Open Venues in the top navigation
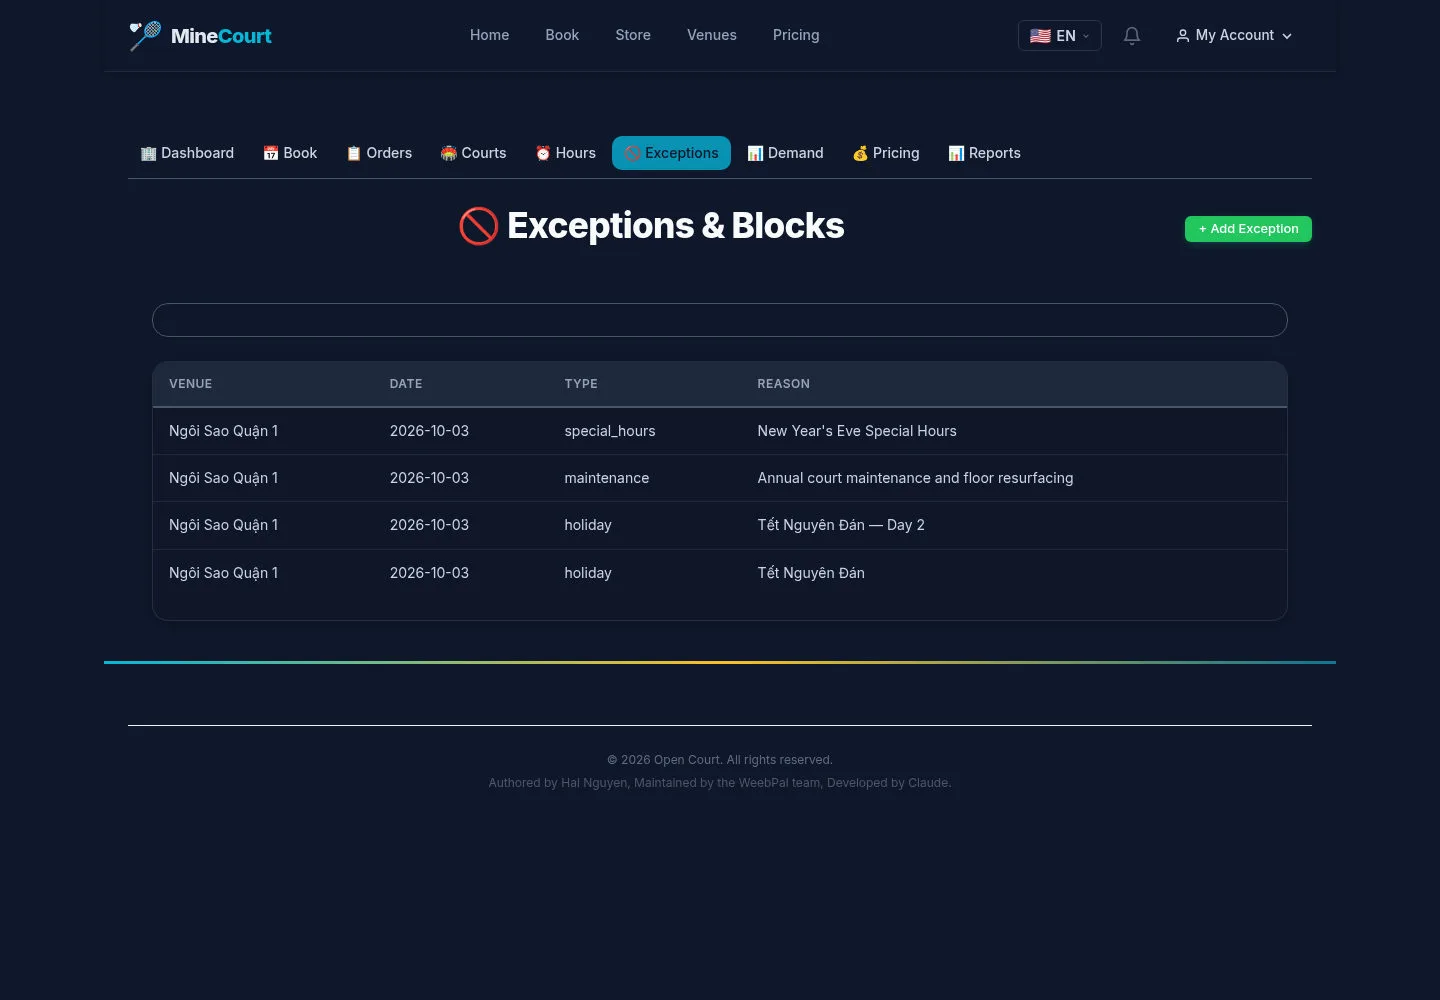 pos(712,35)
